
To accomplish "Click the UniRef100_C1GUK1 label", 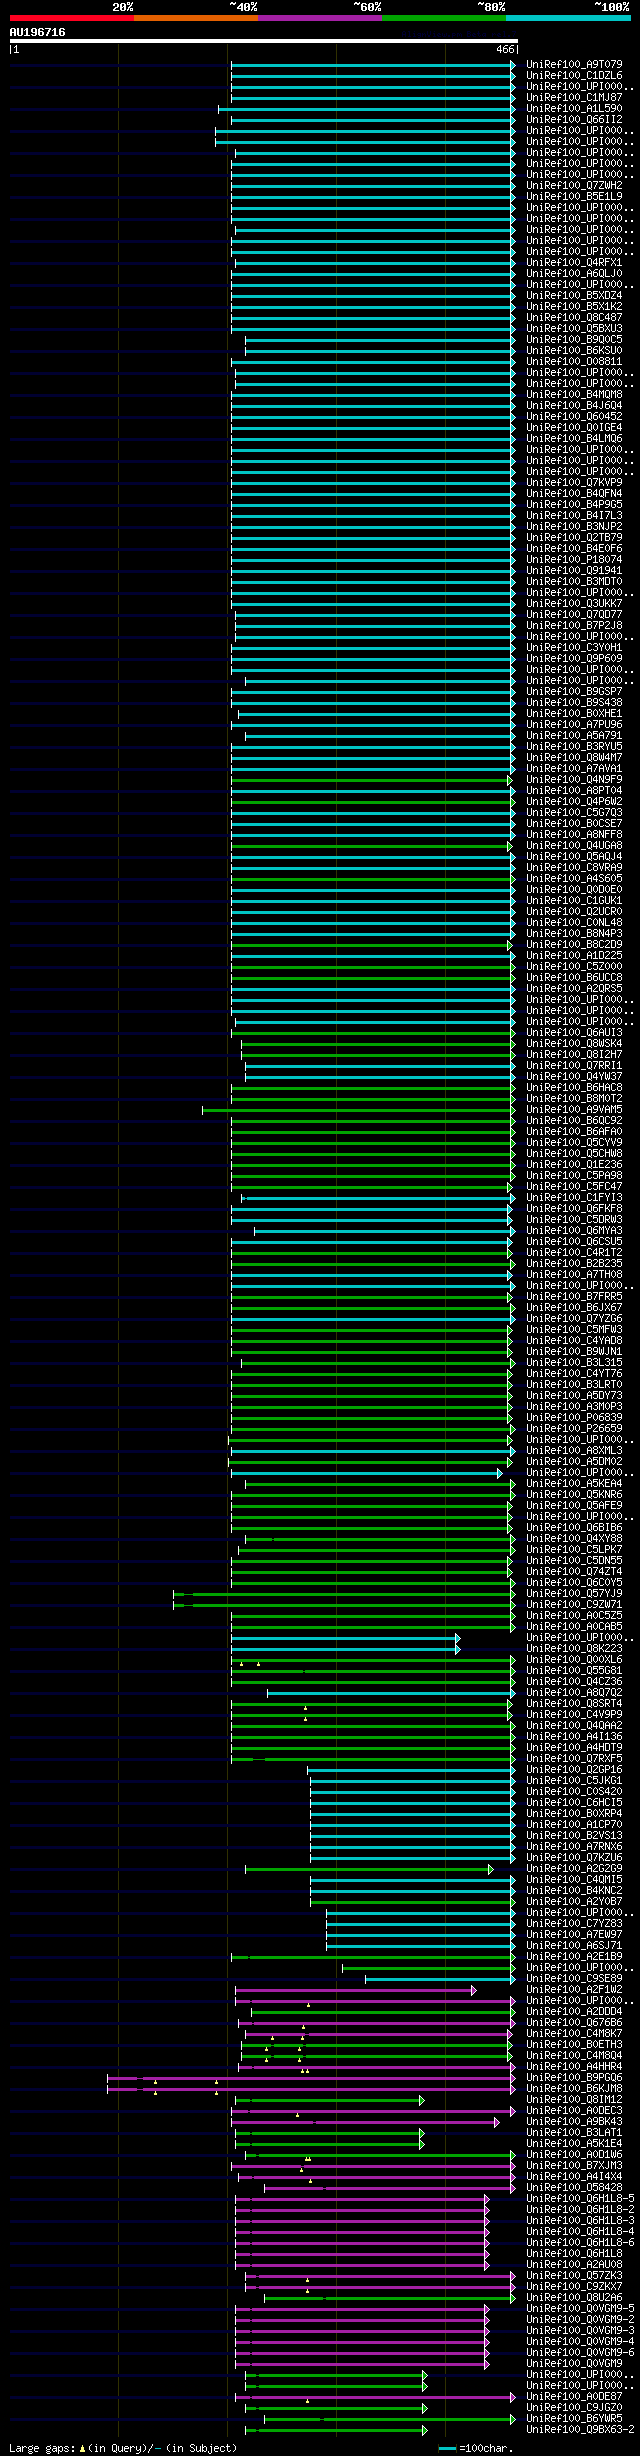I will [x=574, y=900].
